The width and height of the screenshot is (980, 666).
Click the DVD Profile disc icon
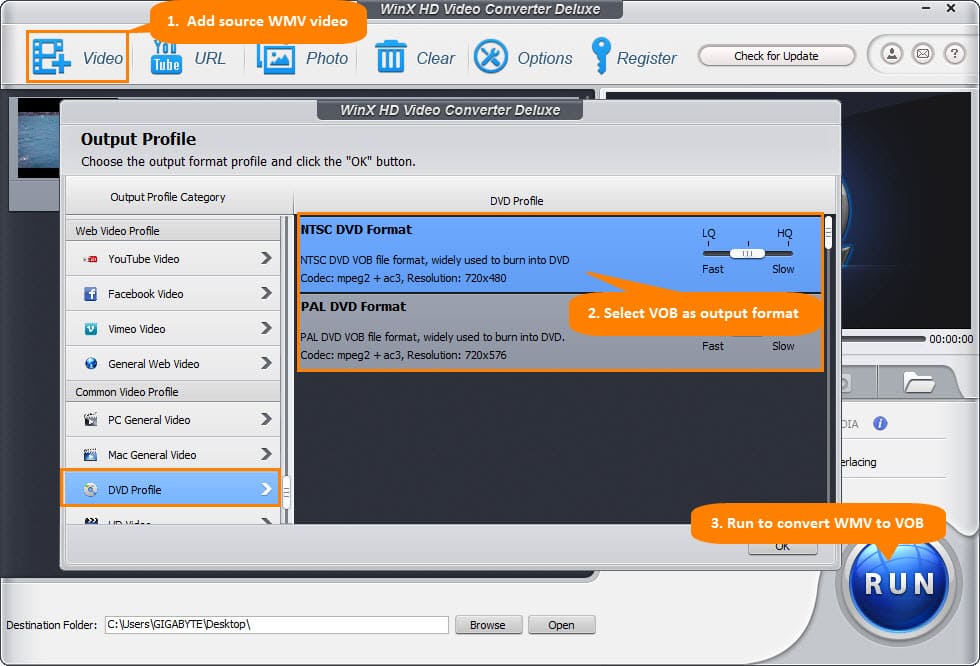click(91, 489)
